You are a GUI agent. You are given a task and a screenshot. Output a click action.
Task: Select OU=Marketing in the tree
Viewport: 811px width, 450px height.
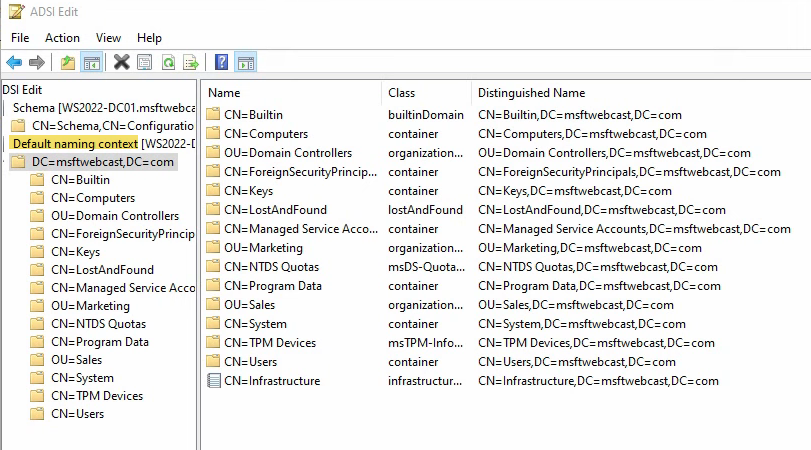tap(90, 306)
